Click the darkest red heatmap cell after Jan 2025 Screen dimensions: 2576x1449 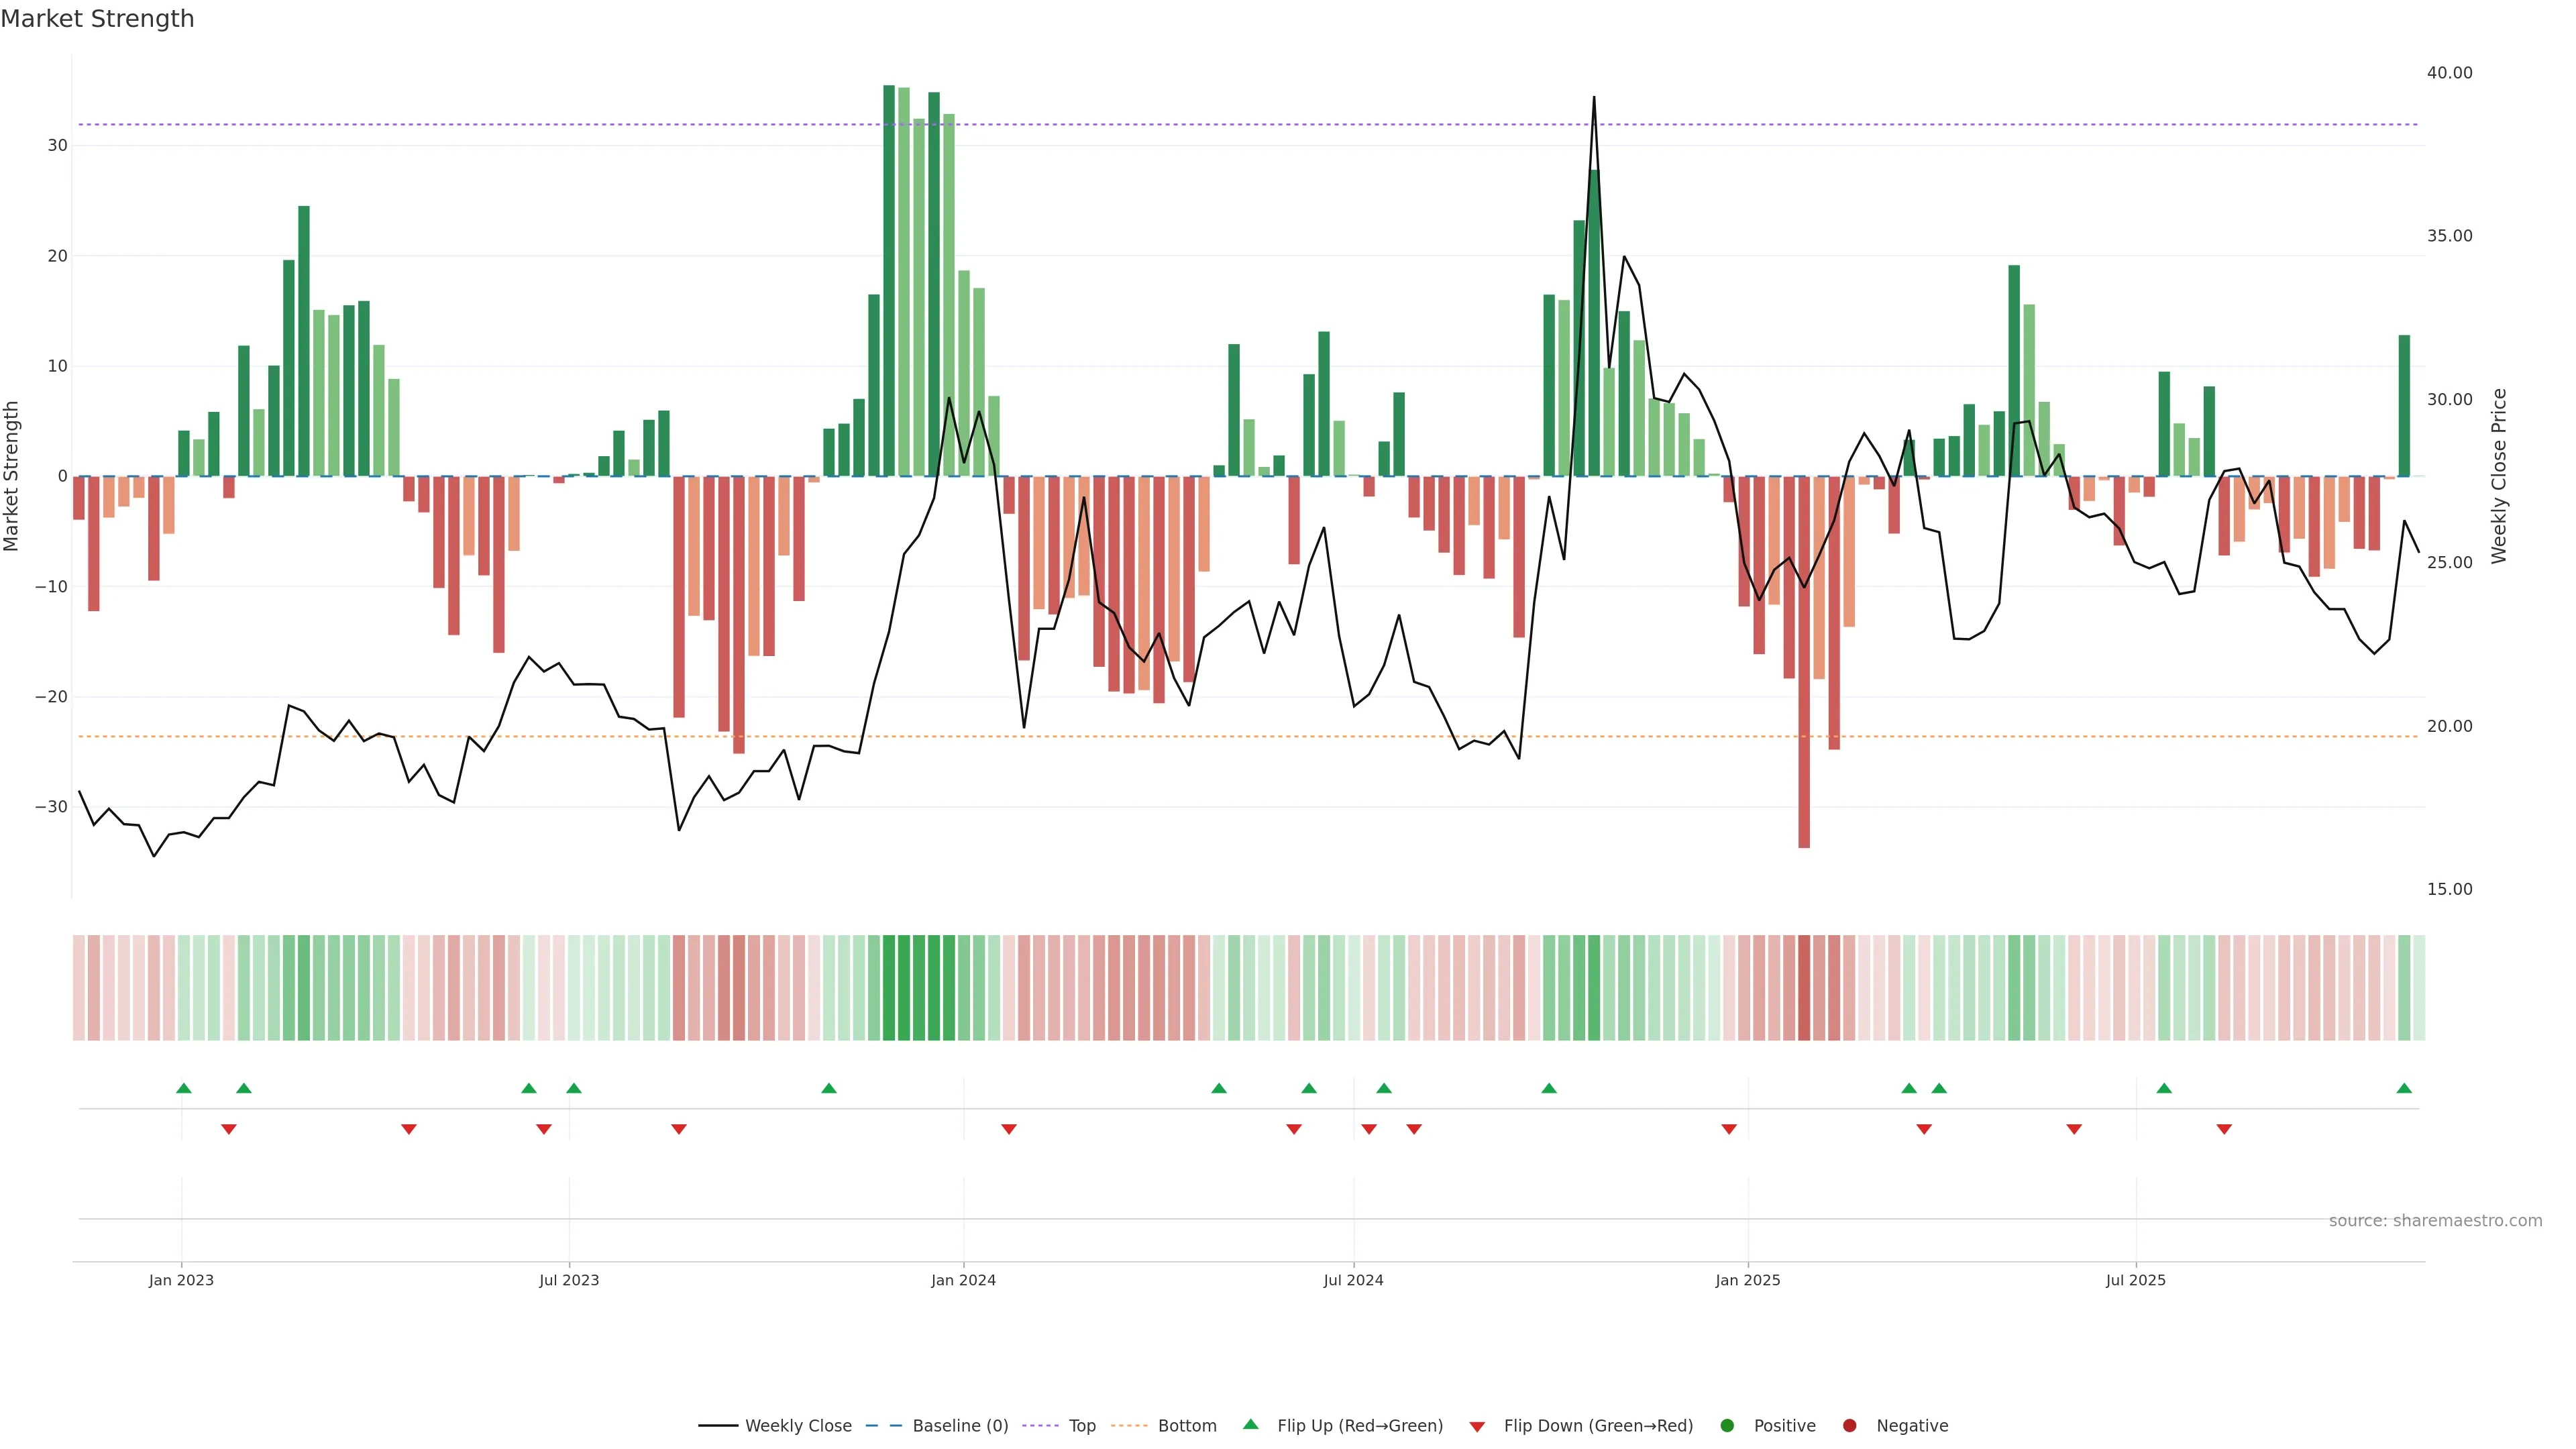pyautogui.click(x=1804, y=988)
